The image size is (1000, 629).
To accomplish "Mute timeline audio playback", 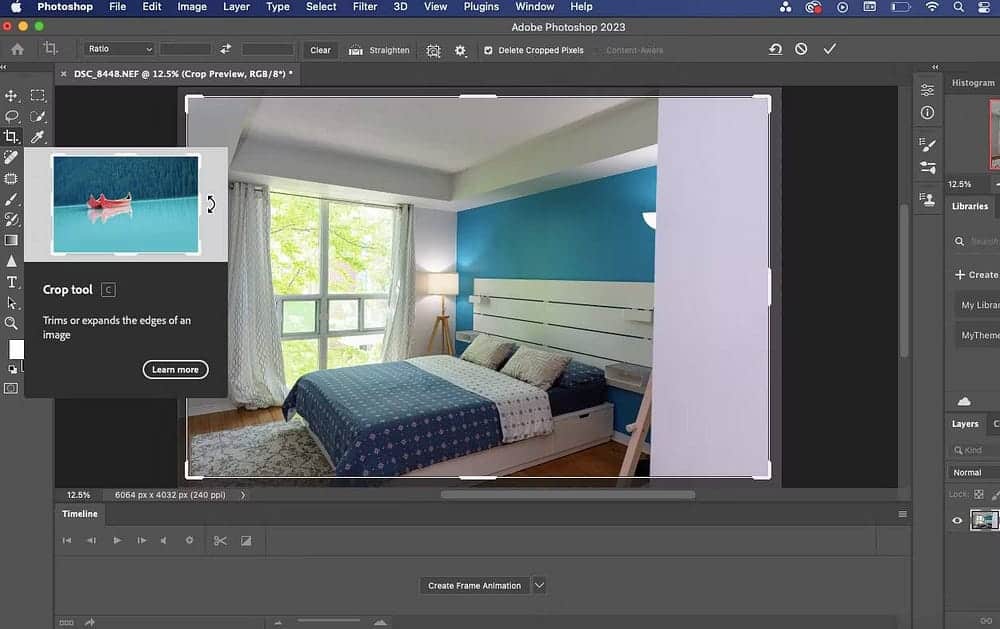I will [x=164, y=541].
